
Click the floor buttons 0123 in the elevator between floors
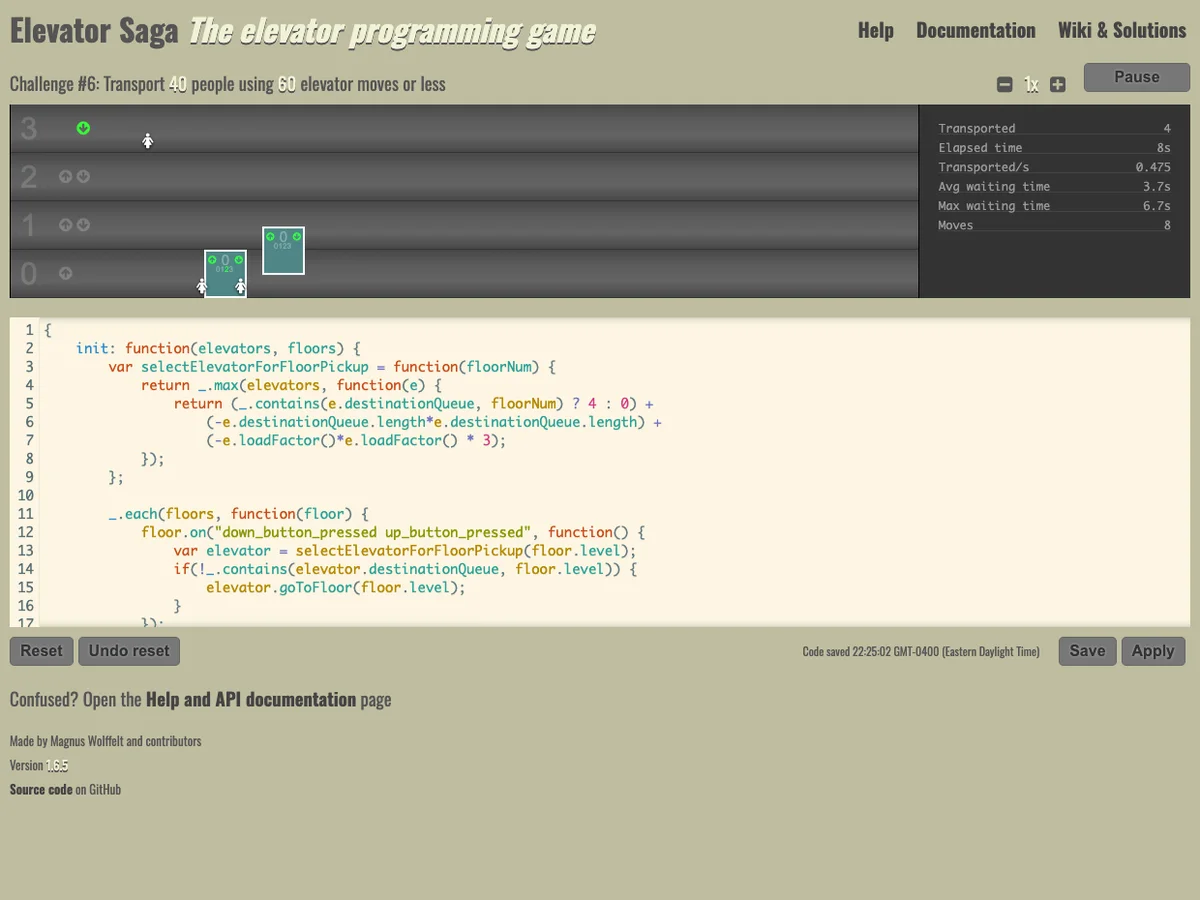pos(283,246)
